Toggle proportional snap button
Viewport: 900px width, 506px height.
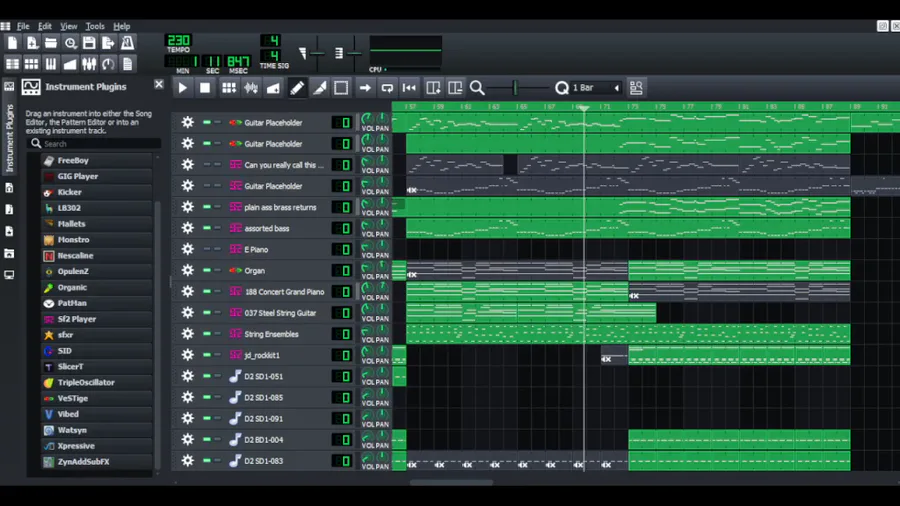click(x=636, y=88)
